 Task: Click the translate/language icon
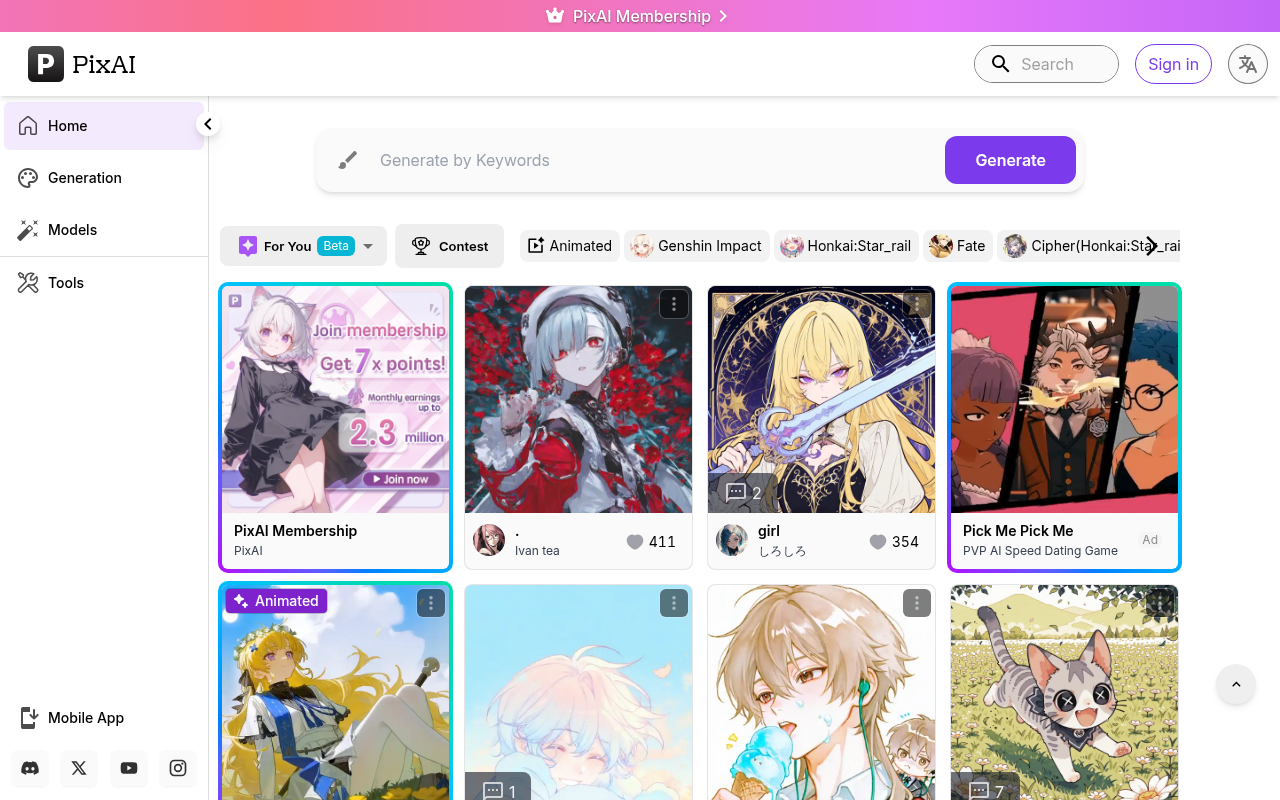point(1247,63)
